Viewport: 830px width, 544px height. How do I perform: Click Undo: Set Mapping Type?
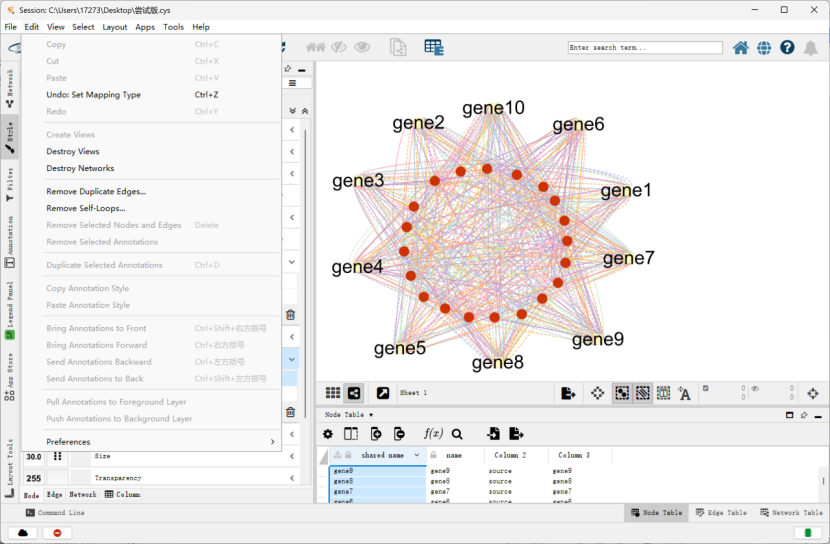pos(94,95)
